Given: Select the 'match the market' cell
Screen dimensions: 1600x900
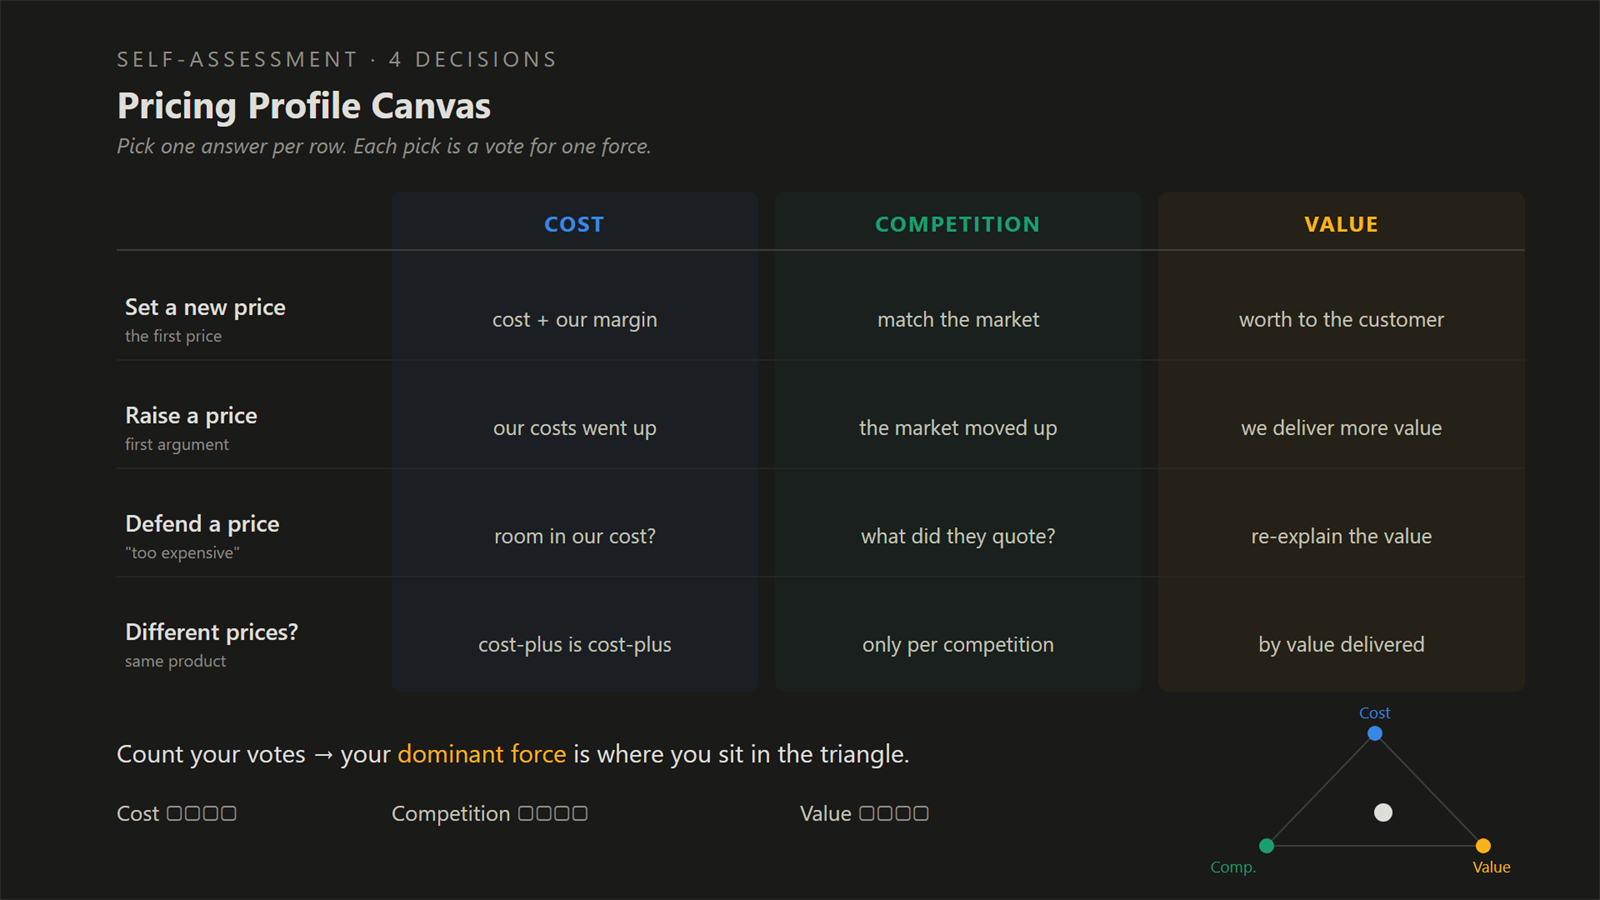Looking at the screenshot, I should click(x=958, y=320).
